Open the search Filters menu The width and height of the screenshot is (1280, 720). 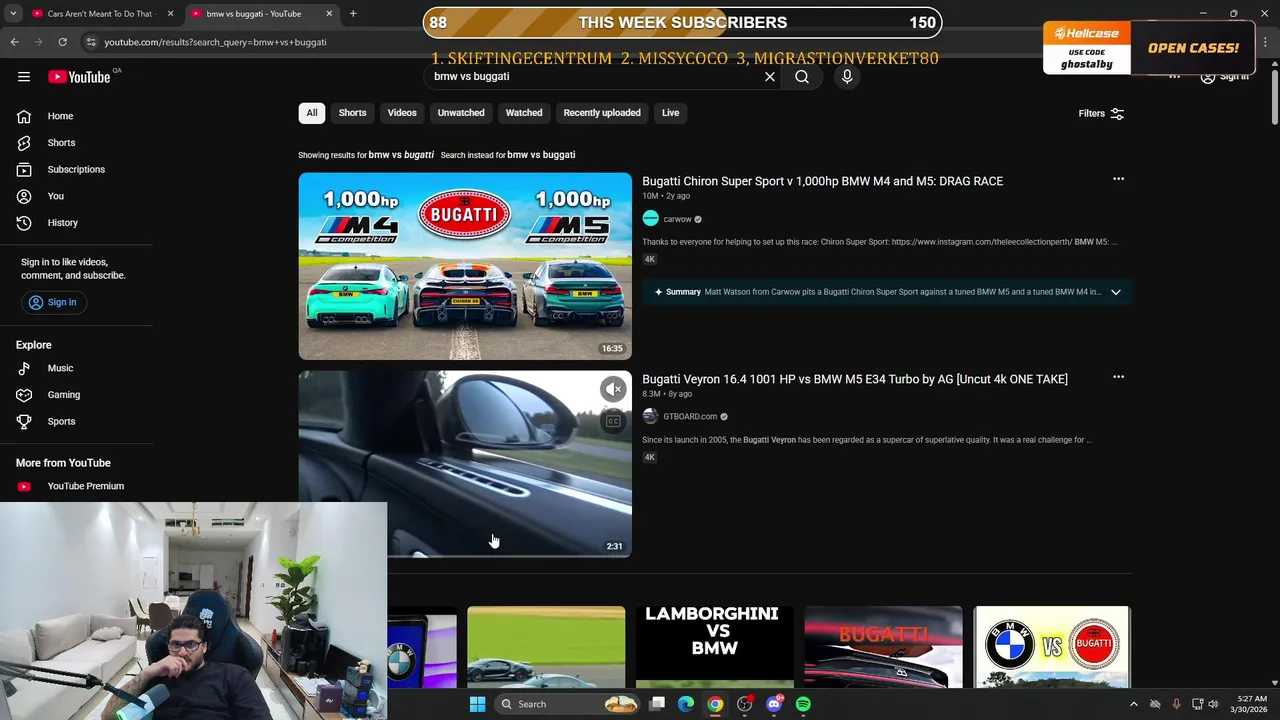coord(1101,114)
